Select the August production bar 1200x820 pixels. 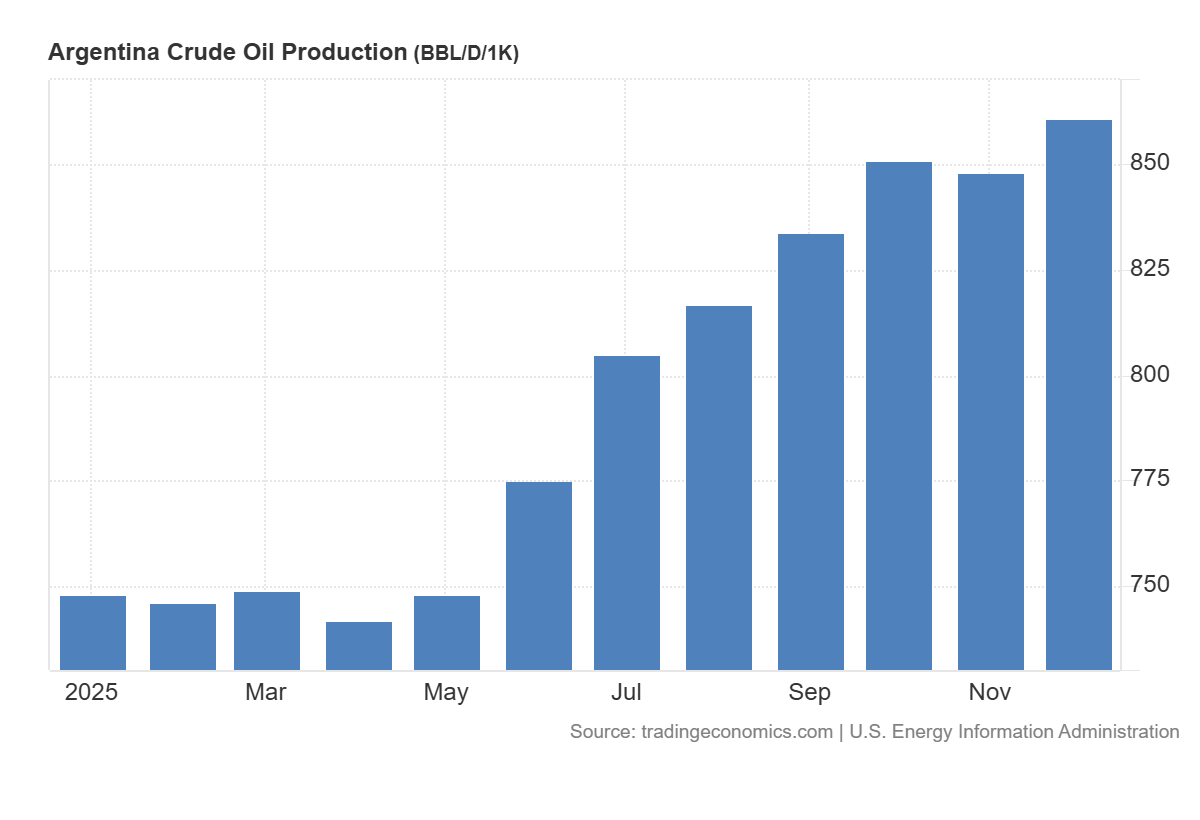click(719, 487)
